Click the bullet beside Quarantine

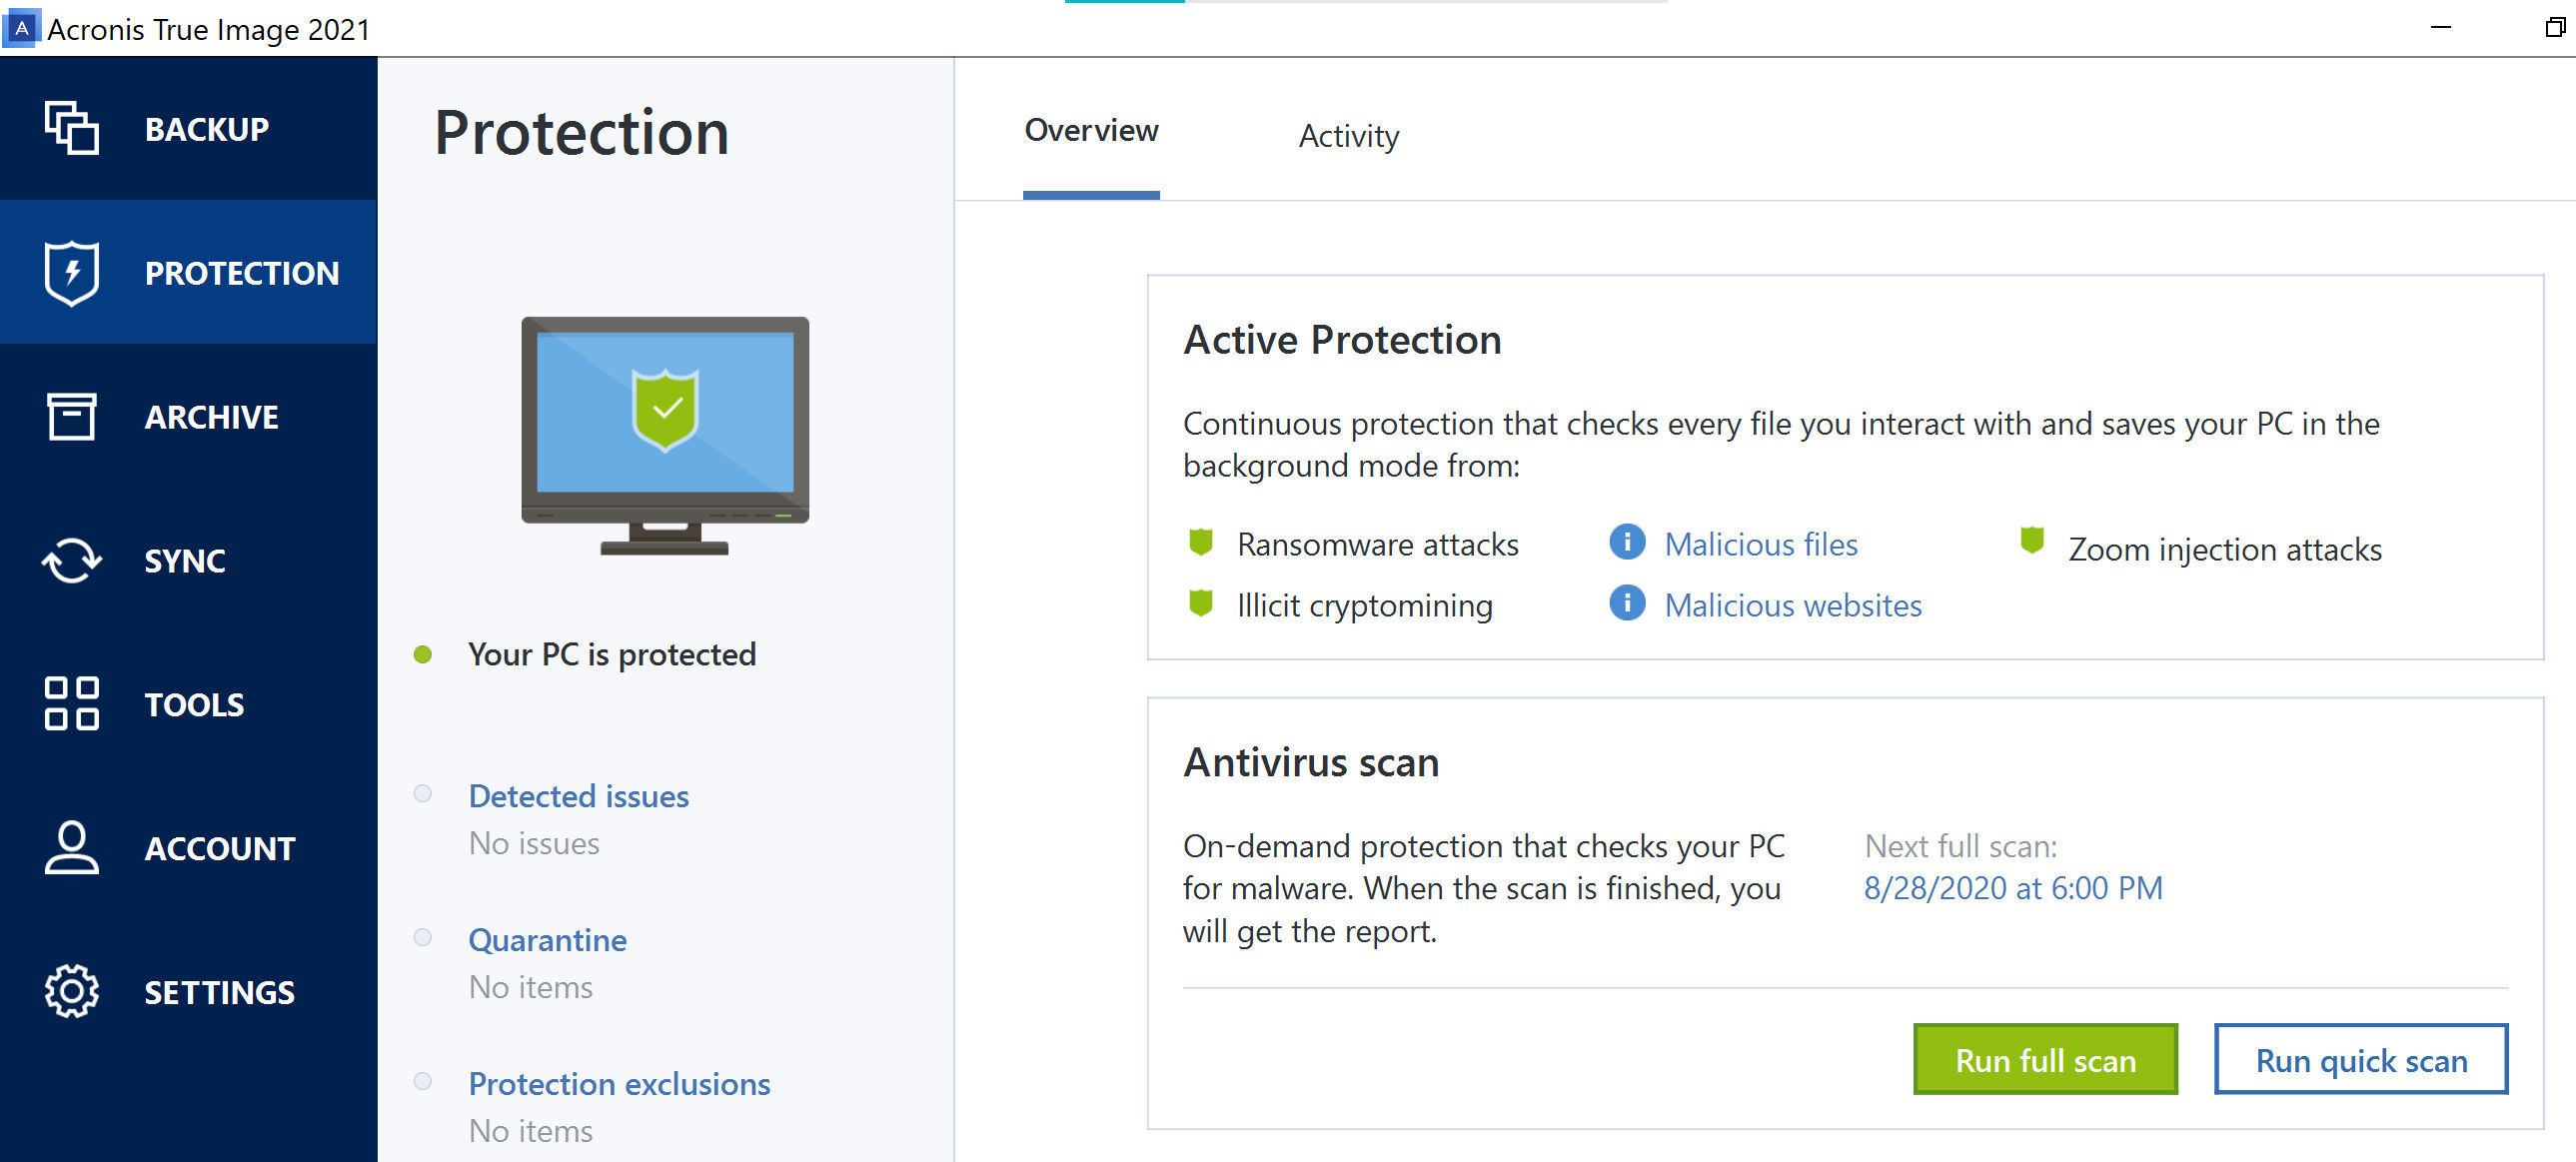pyautogui.click(x=423, y=938)
